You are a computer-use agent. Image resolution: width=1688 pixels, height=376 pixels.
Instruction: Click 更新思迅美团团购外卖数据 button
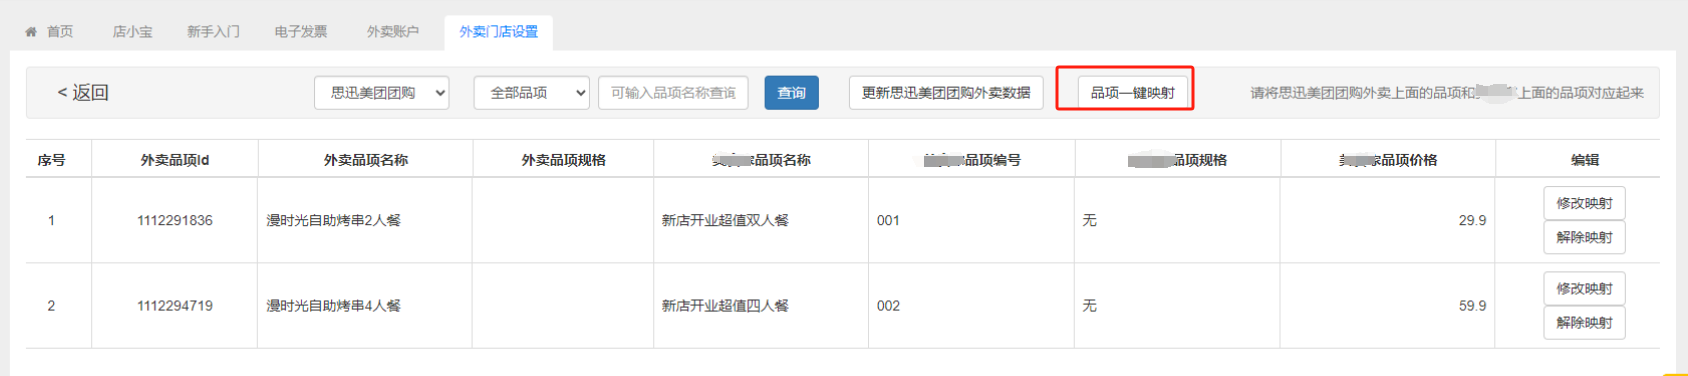(946, 93)
